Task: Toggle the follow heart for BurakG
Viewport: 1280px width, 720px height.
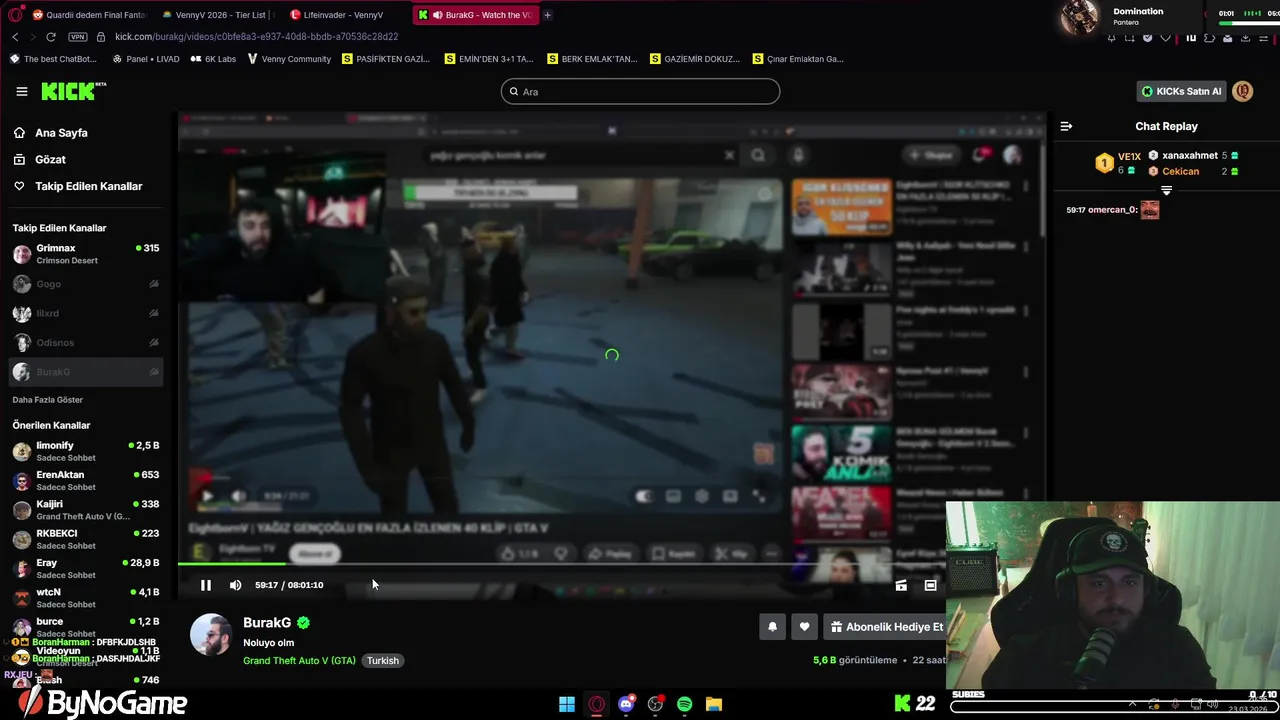Action: click(804, 627)
